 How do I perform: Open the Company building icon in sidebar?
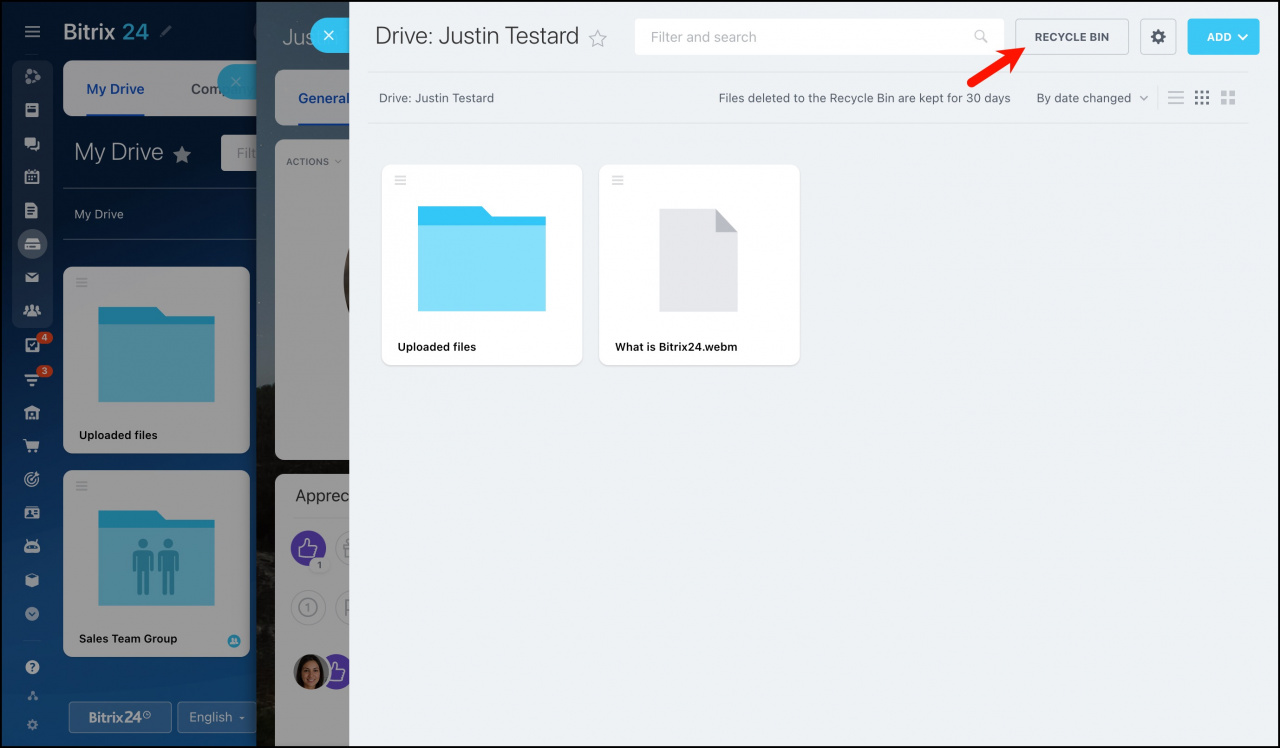32,412
